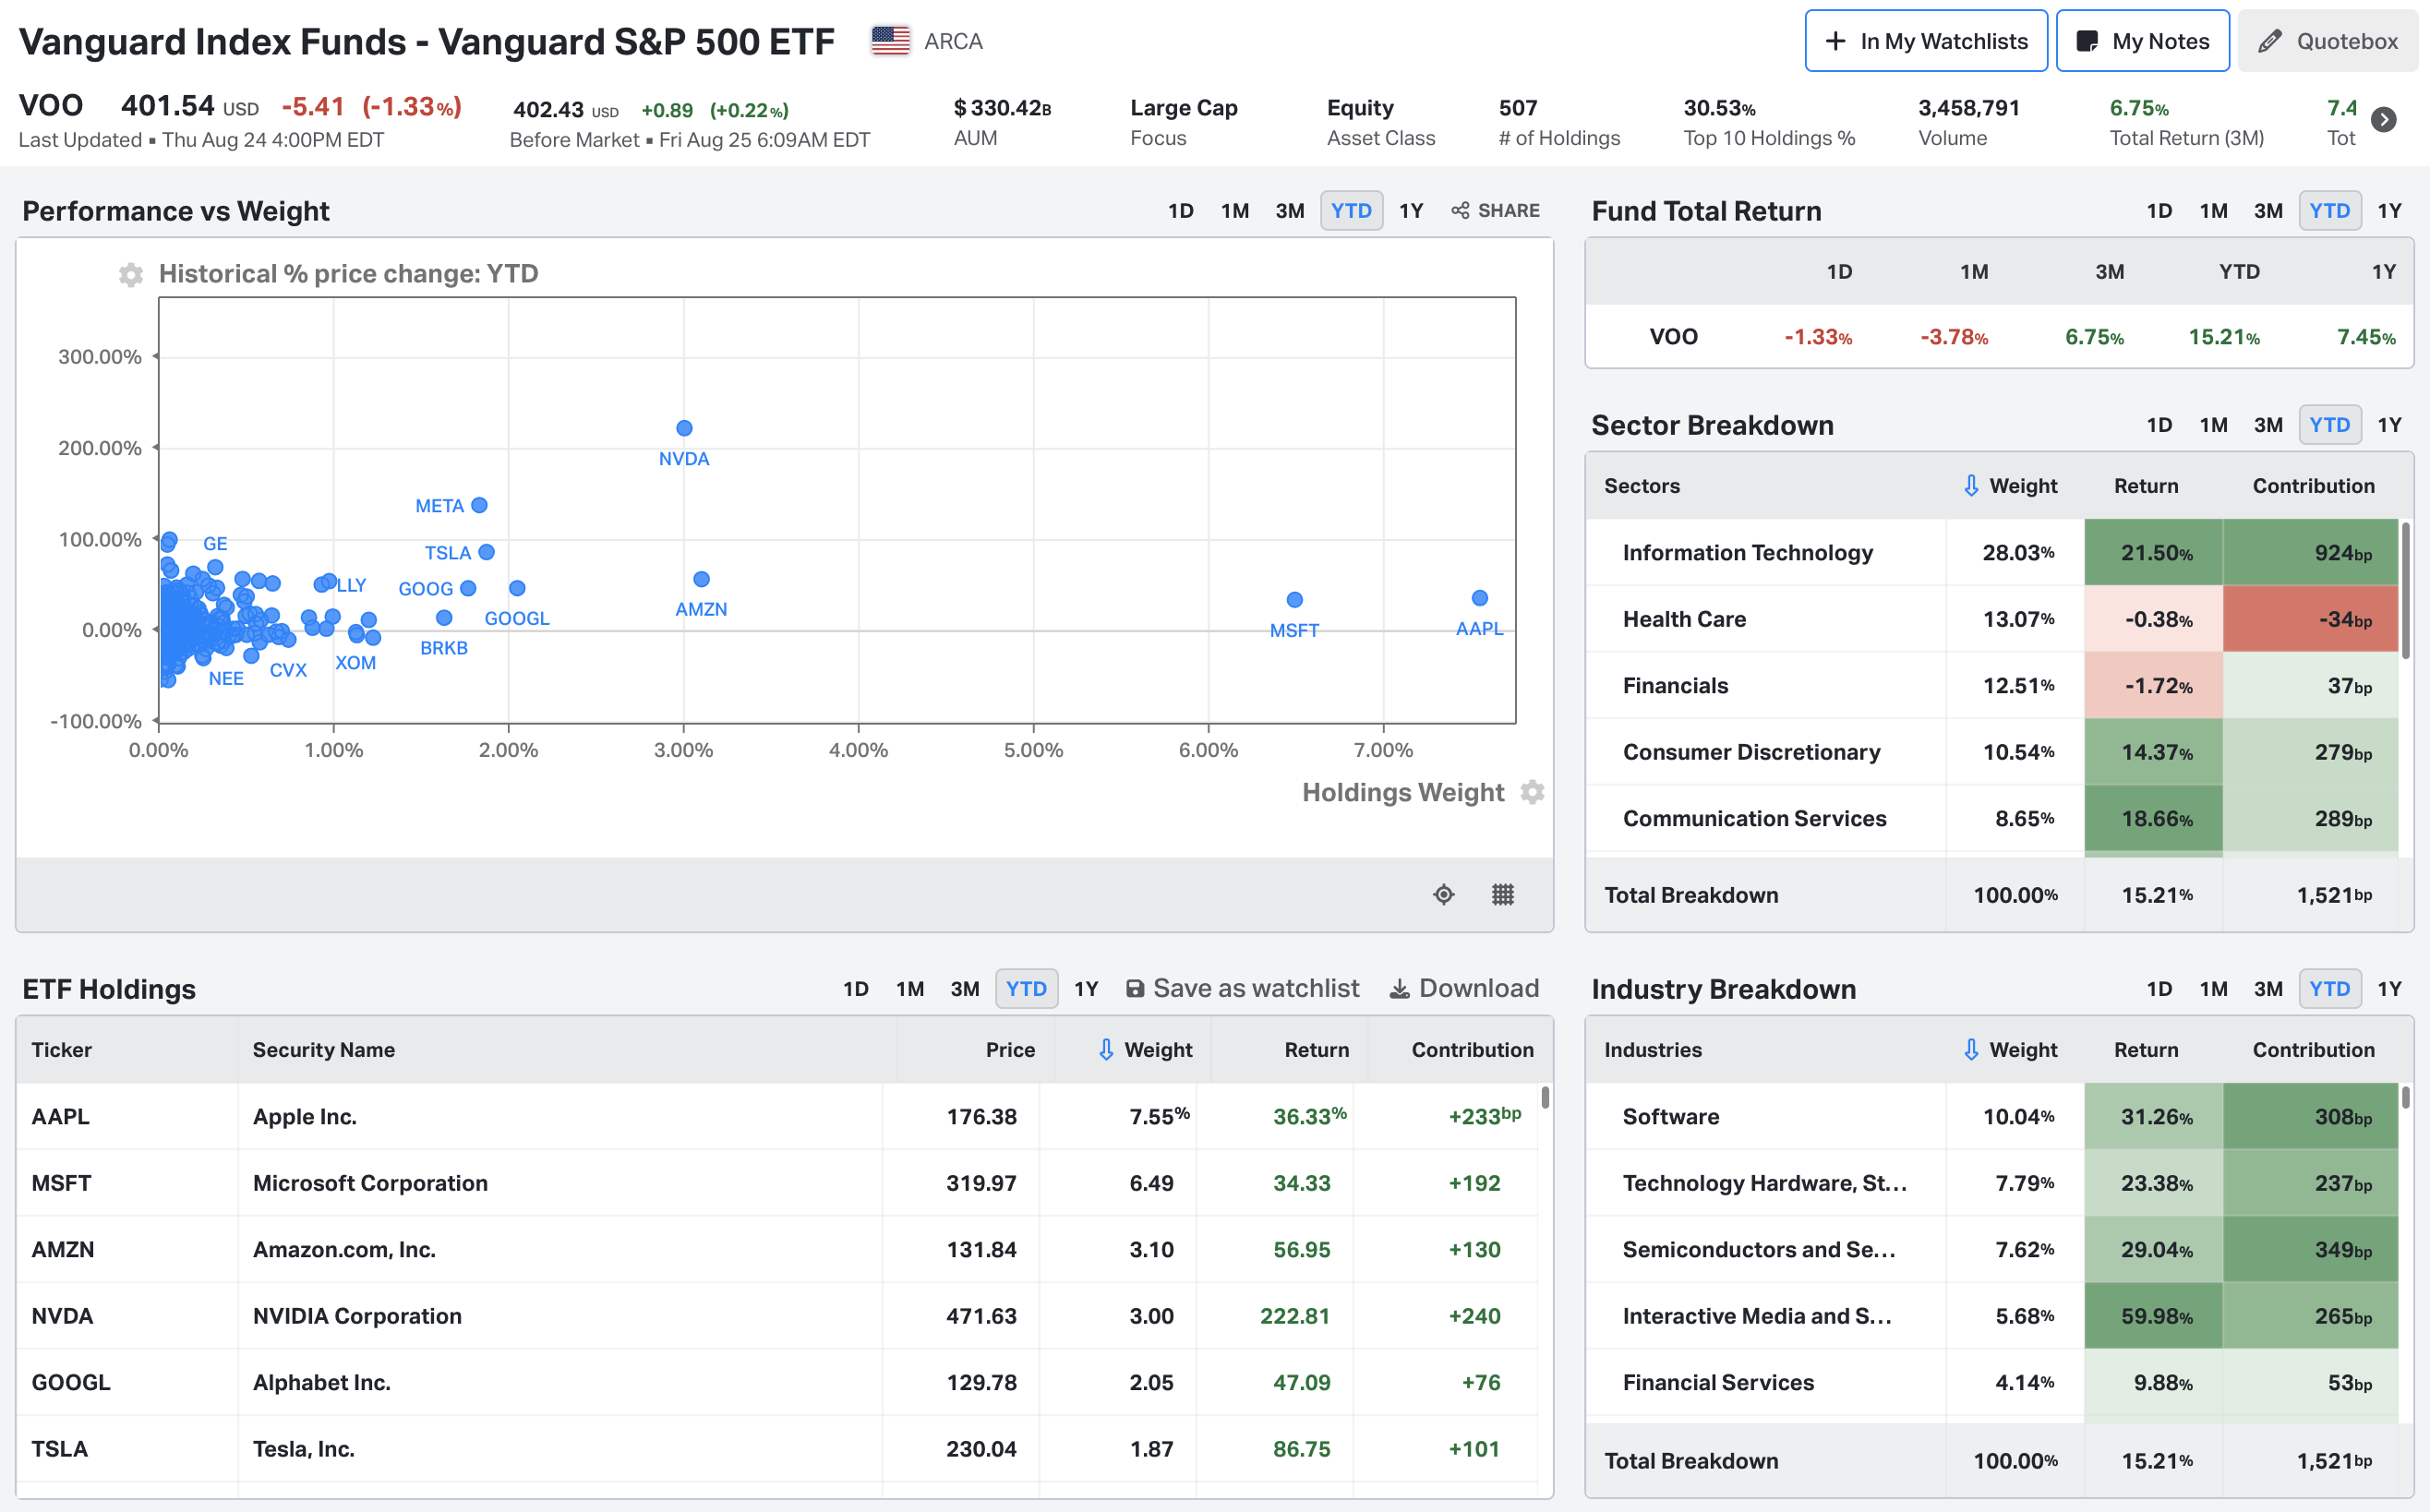Click the TSLA data point in chart

pos(487,552)
